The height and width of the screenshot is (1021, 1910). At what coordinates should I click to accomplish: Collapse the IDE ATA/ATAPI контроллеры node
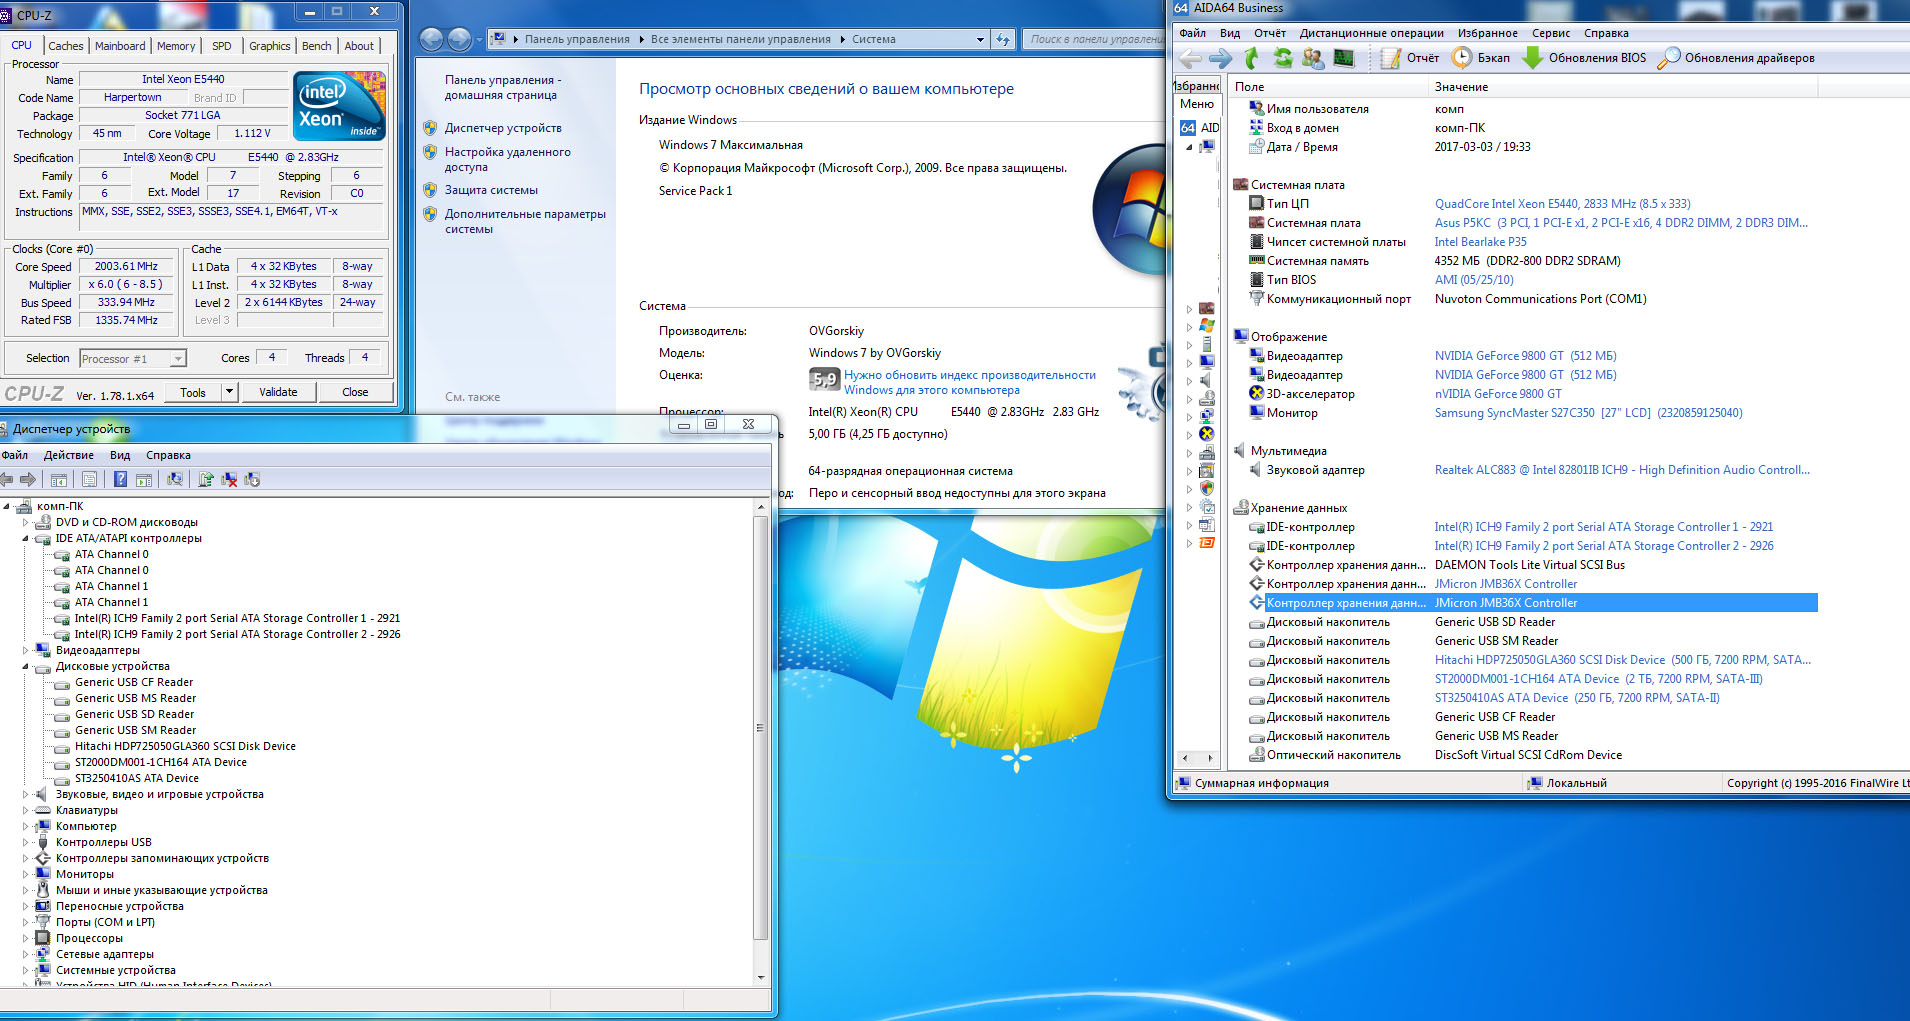click(x=27, y=538)
